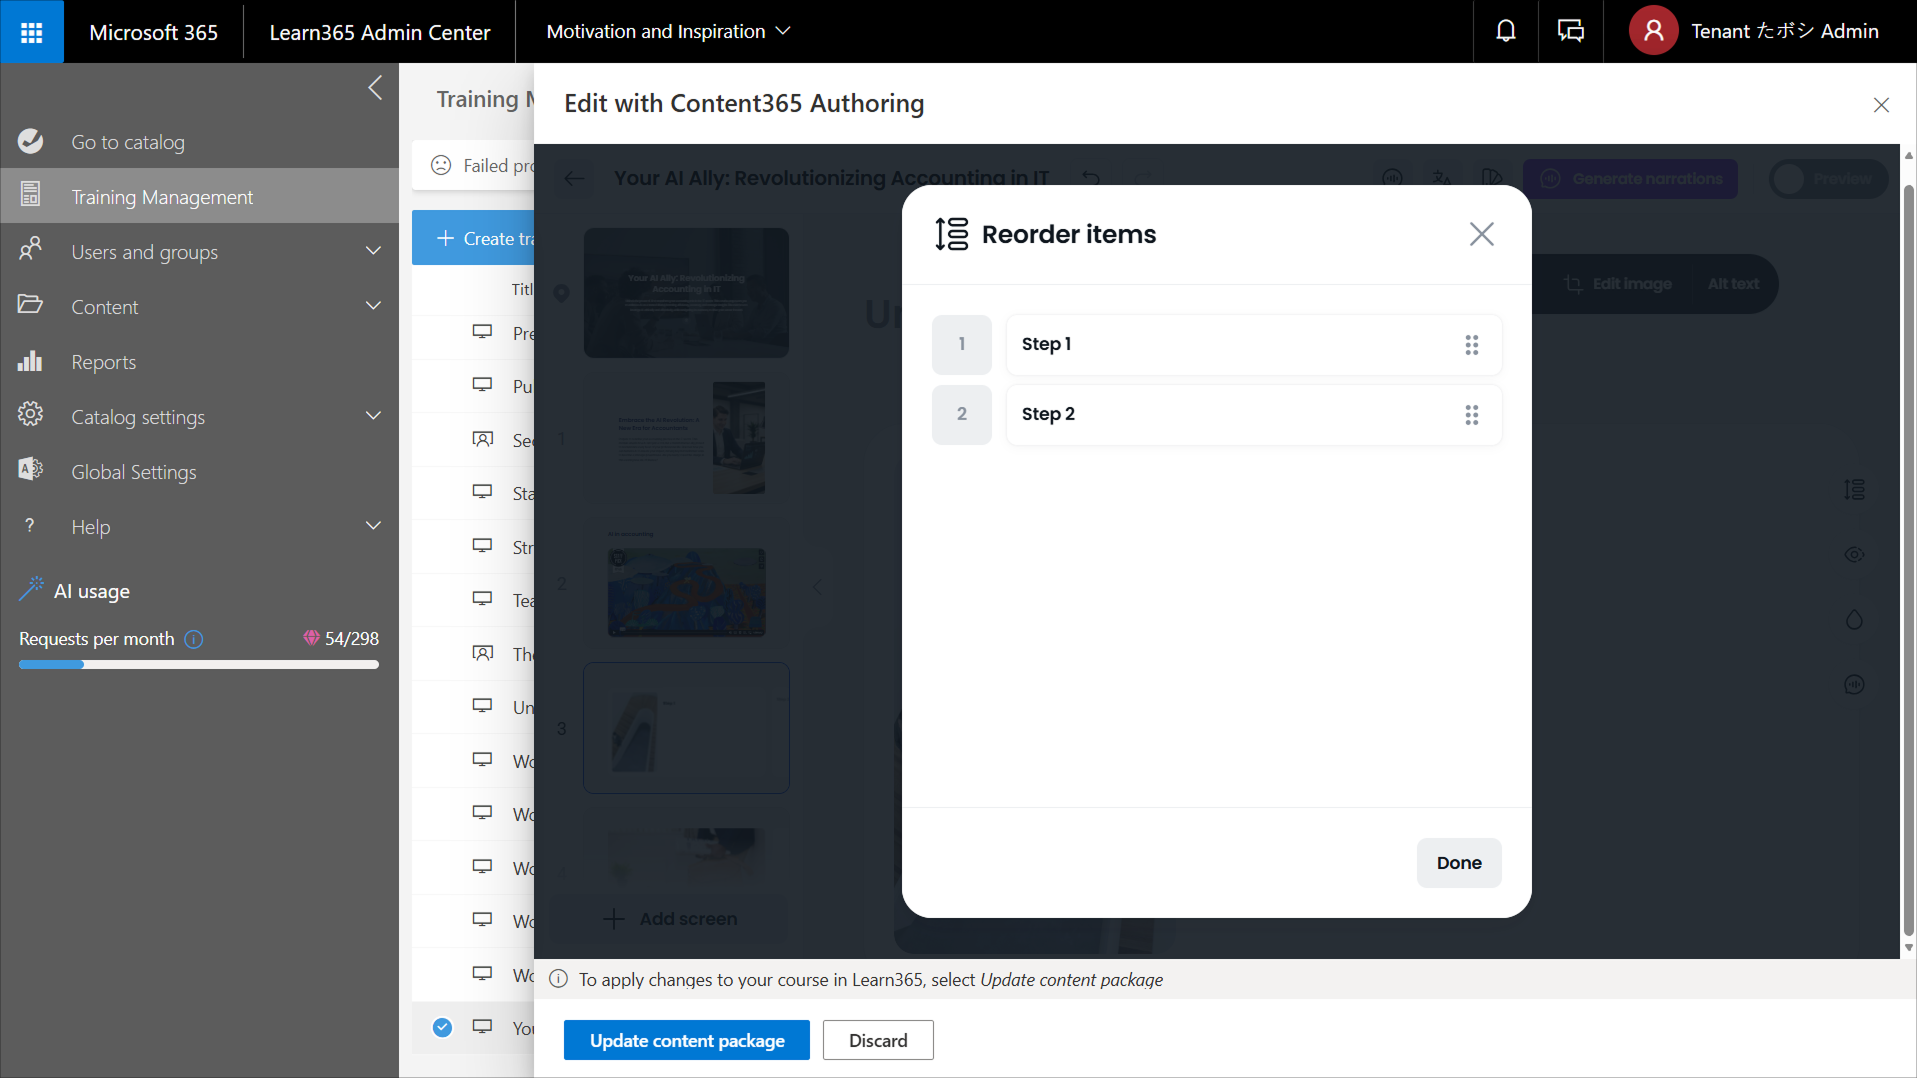
Task: Click the Tenant Admin profile avatar
Action: pos(1653,32)
